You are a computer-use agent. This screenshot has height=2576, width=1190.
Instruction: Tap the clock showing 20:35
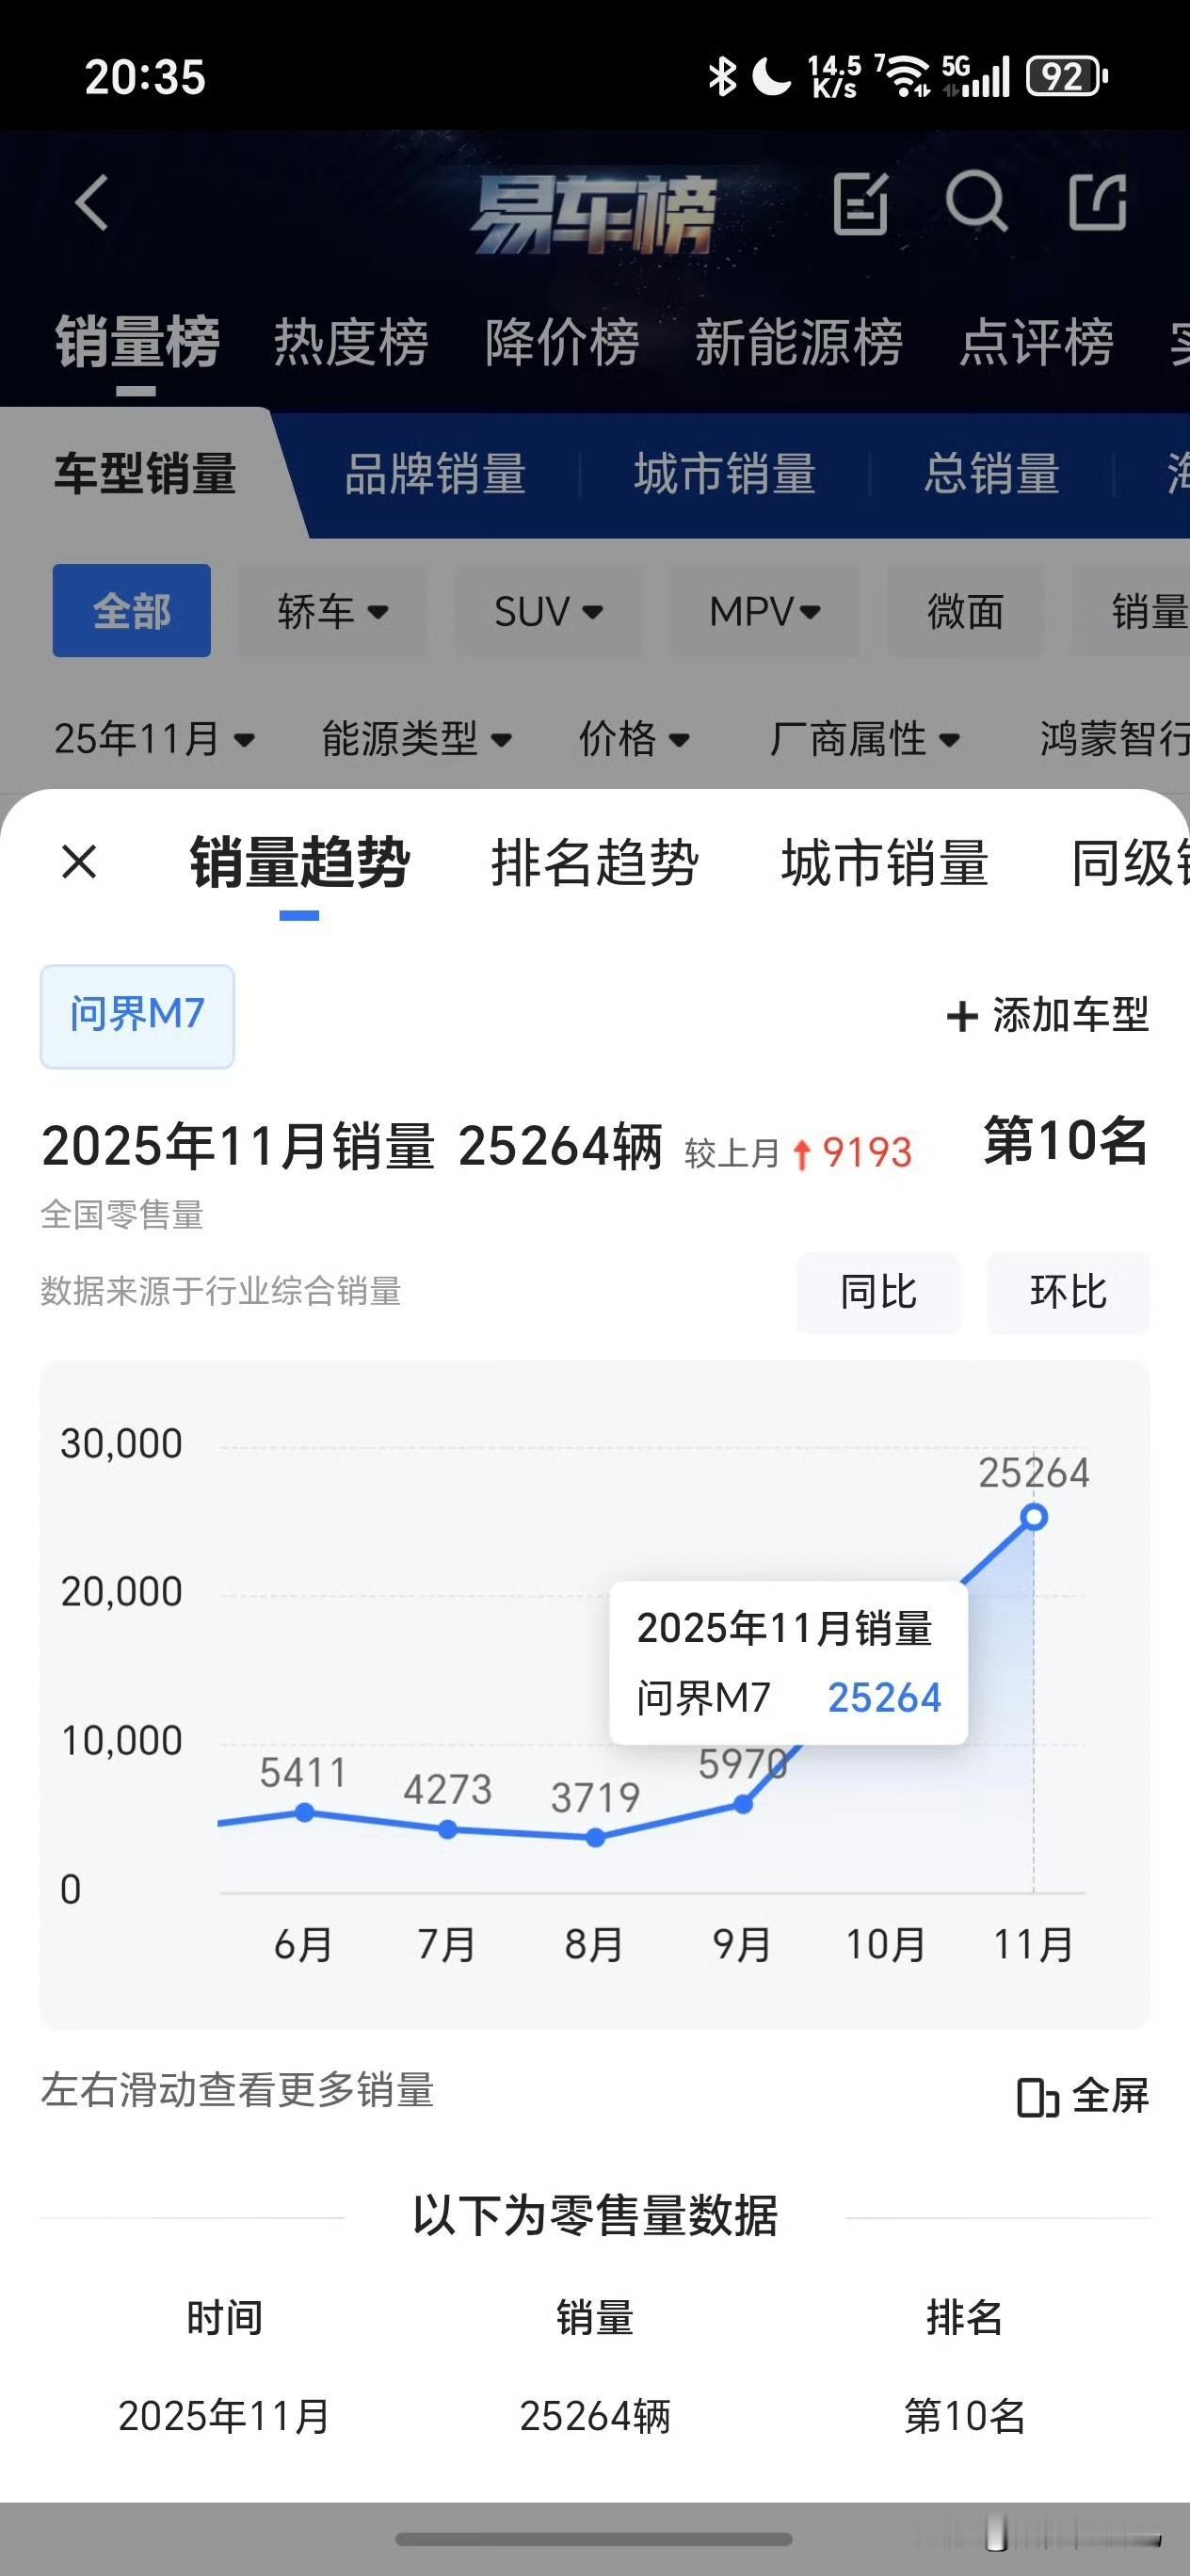pos(145,77)
